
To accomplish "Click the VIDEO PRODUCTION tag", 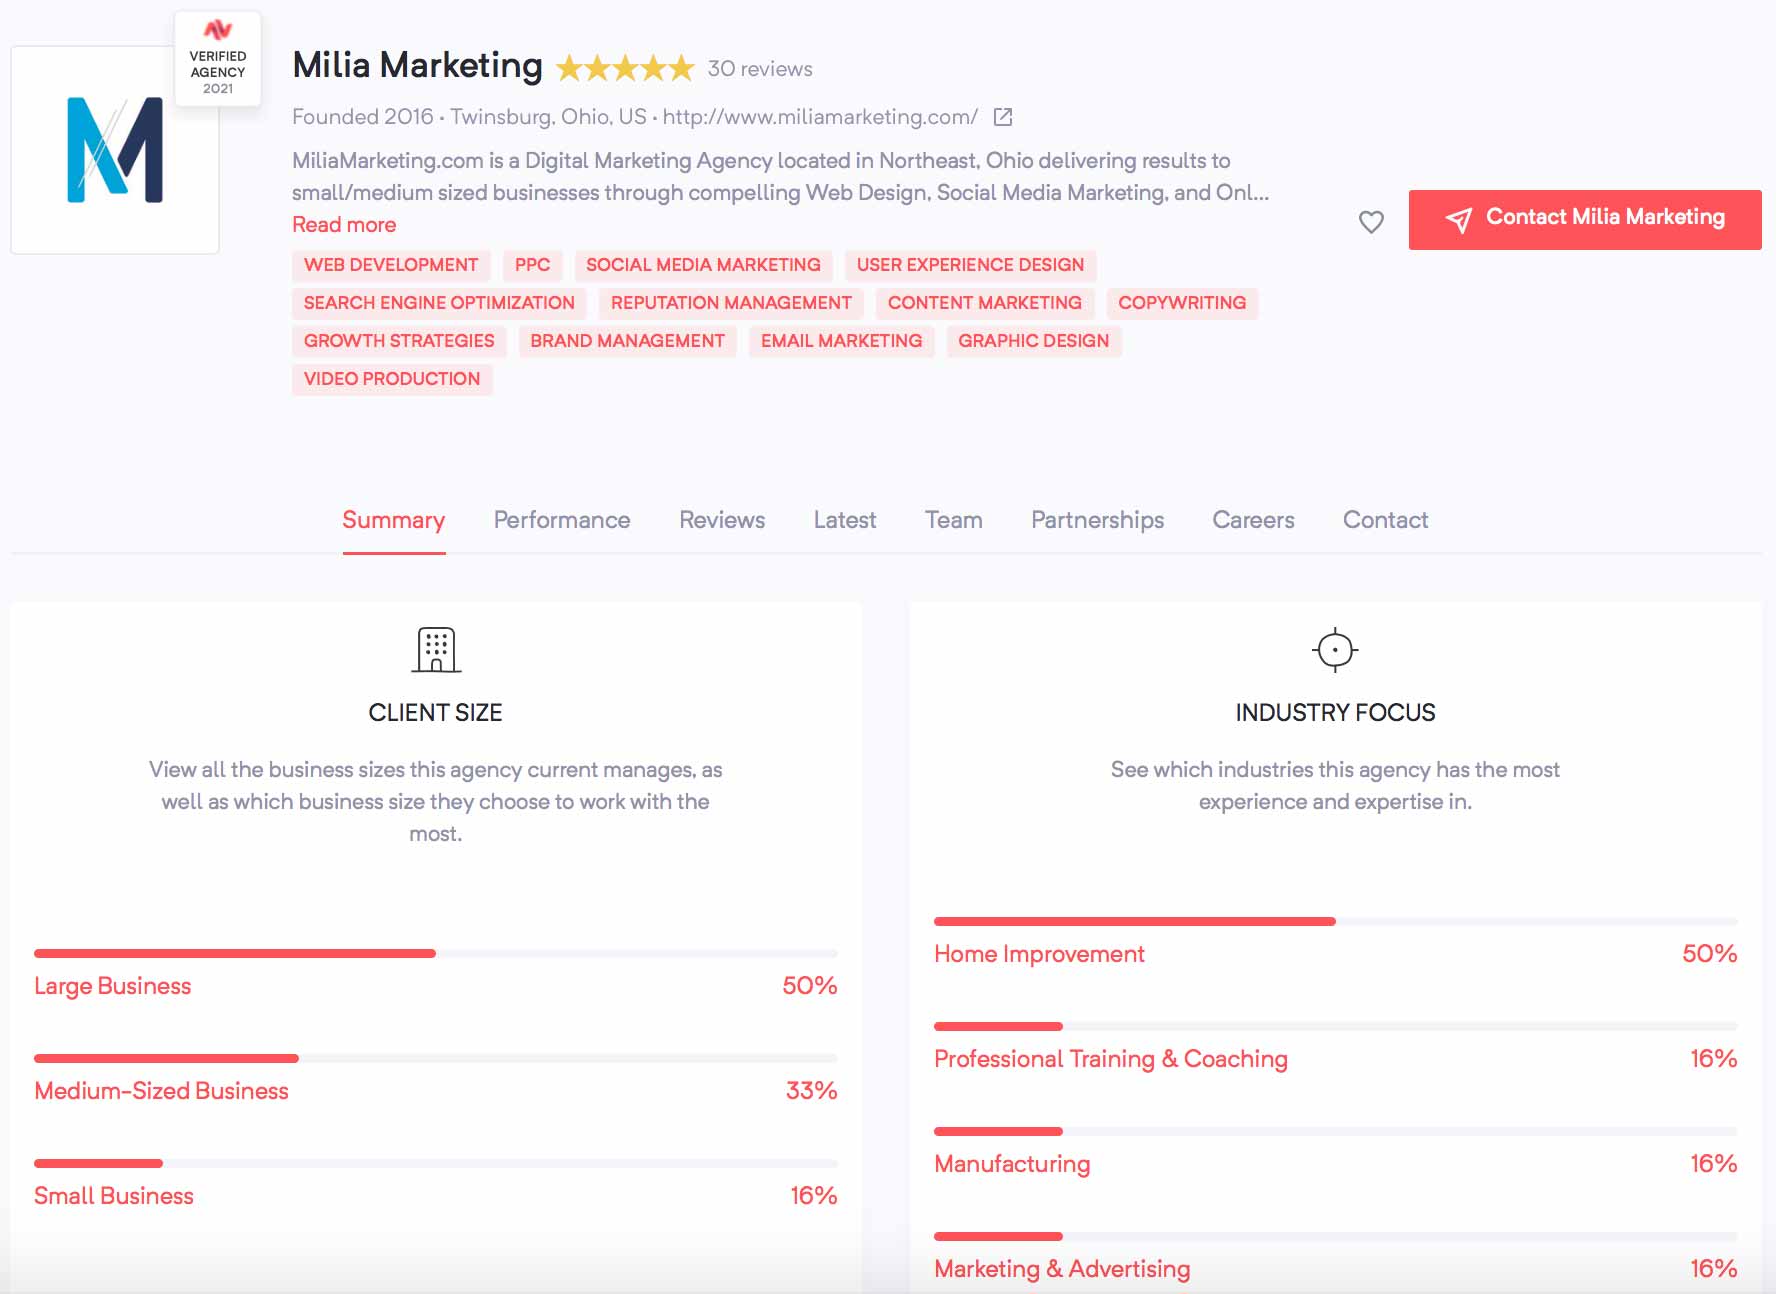I will click(392, 379).
